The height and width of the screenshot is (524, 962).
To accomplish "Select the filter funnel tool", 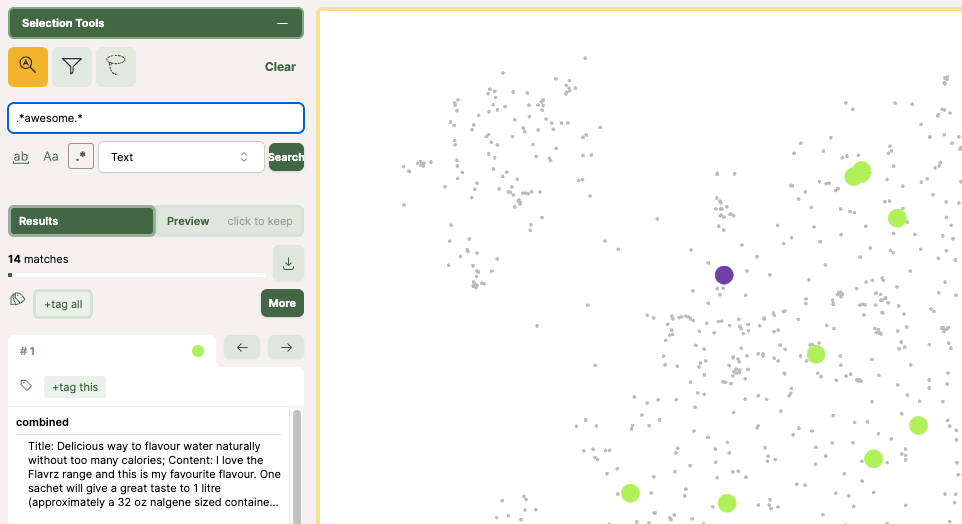I will click(72, 66).
